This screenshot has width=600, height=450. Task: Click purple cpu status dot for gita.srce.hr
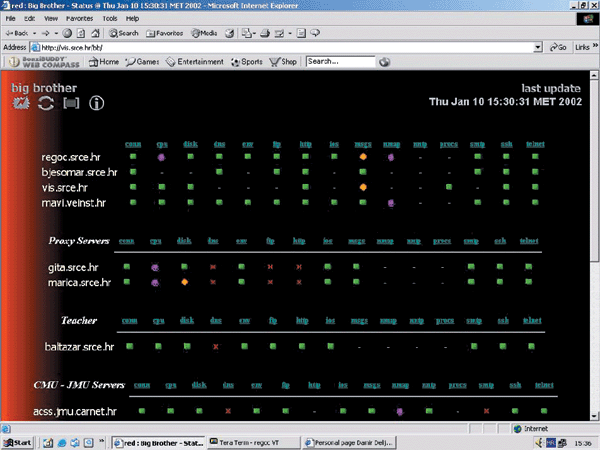coord(155,267)
